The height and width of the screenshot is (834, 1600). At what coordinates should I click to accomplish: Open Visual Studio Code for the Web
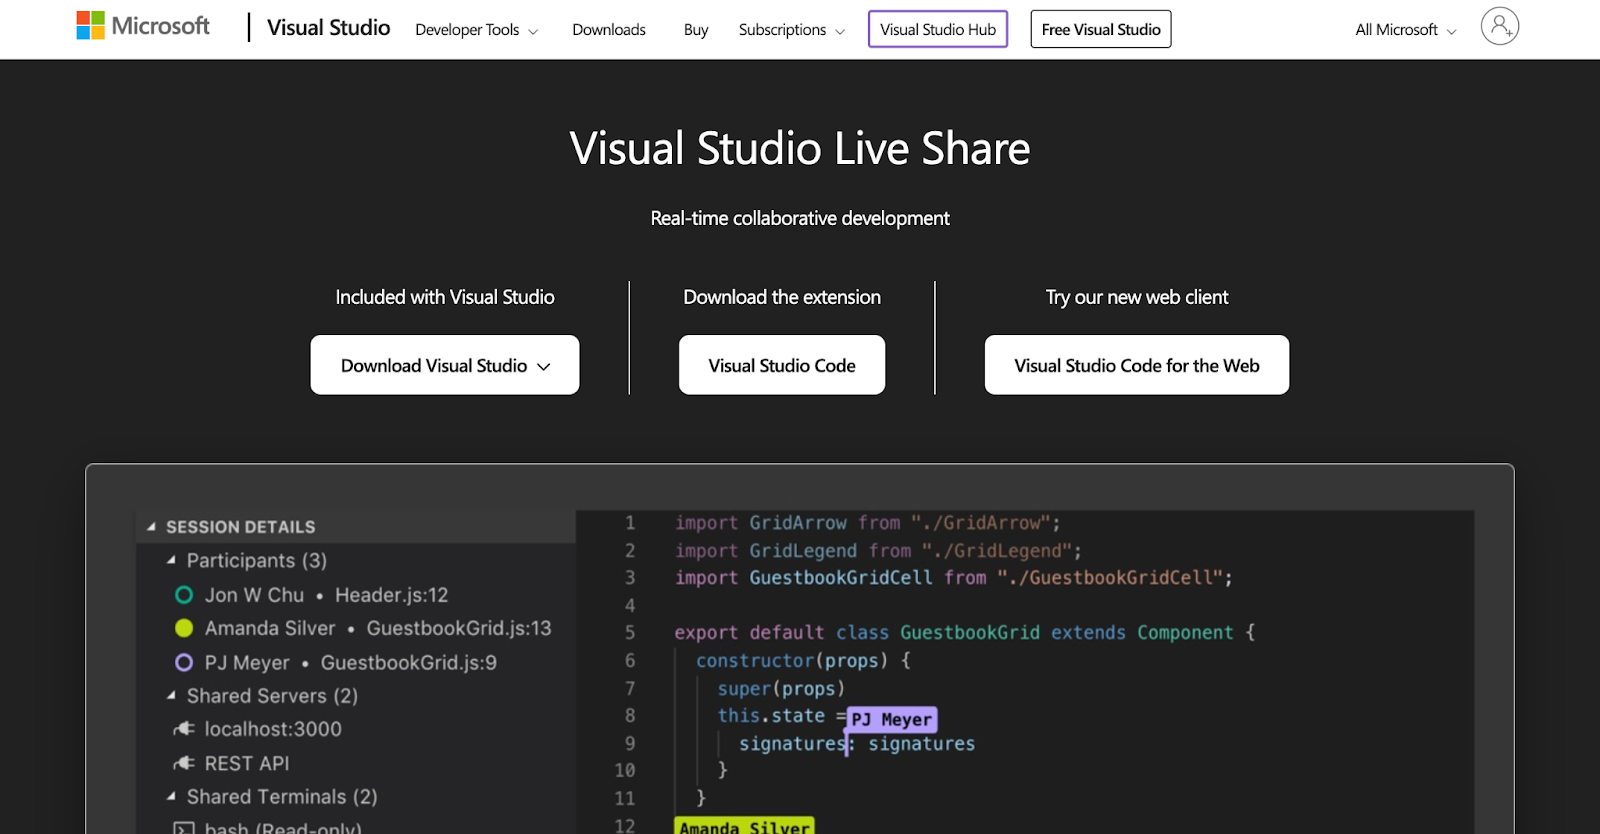tap(1137, 365)
